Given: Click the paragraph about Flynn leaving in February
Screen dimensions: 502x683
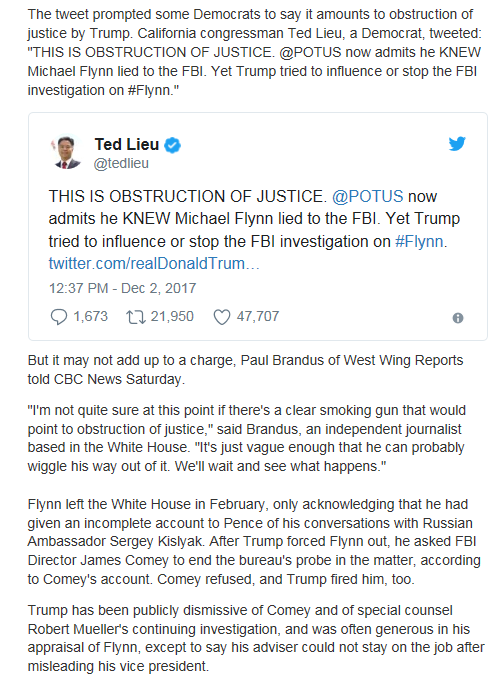Looking at the screenshot, I should click(x=254, y=541).
